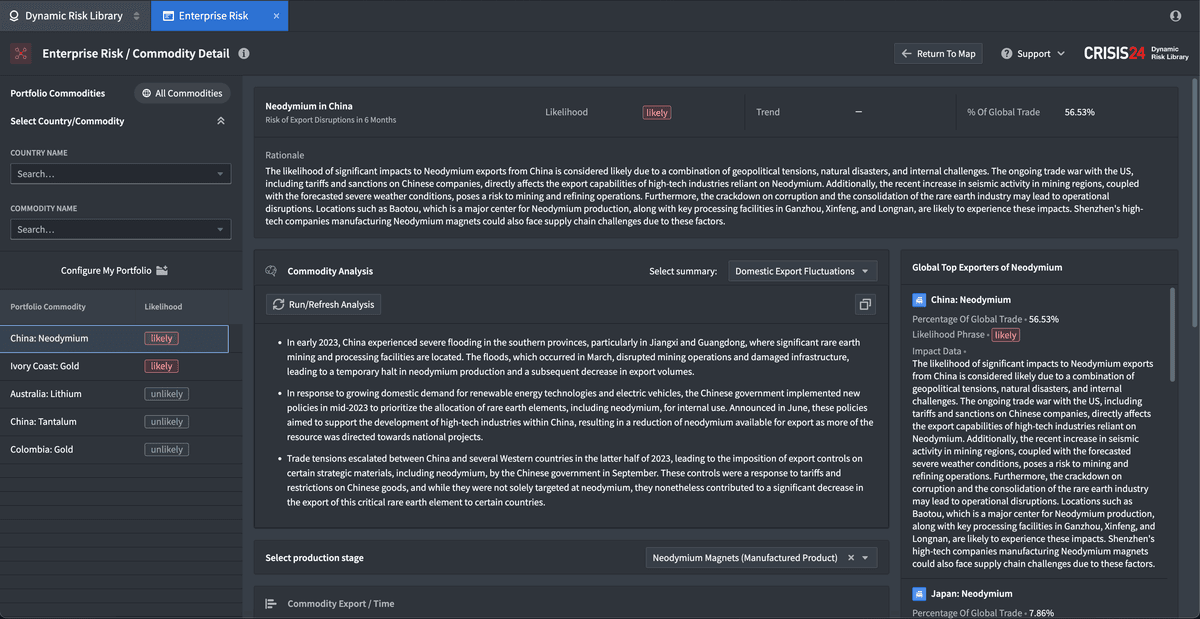This screenshot has width=1200, height=619.
Task: Open the Dynamic Risk Library switcher arrows
Action: click(135, 16)
